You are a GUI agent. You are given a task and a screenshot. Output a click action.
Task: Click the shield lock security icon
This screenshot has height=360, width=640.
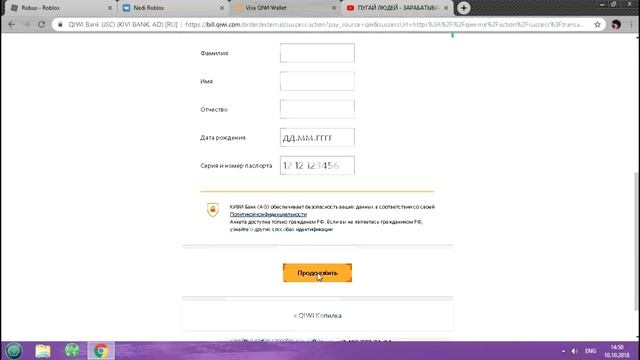click(213, 210)
